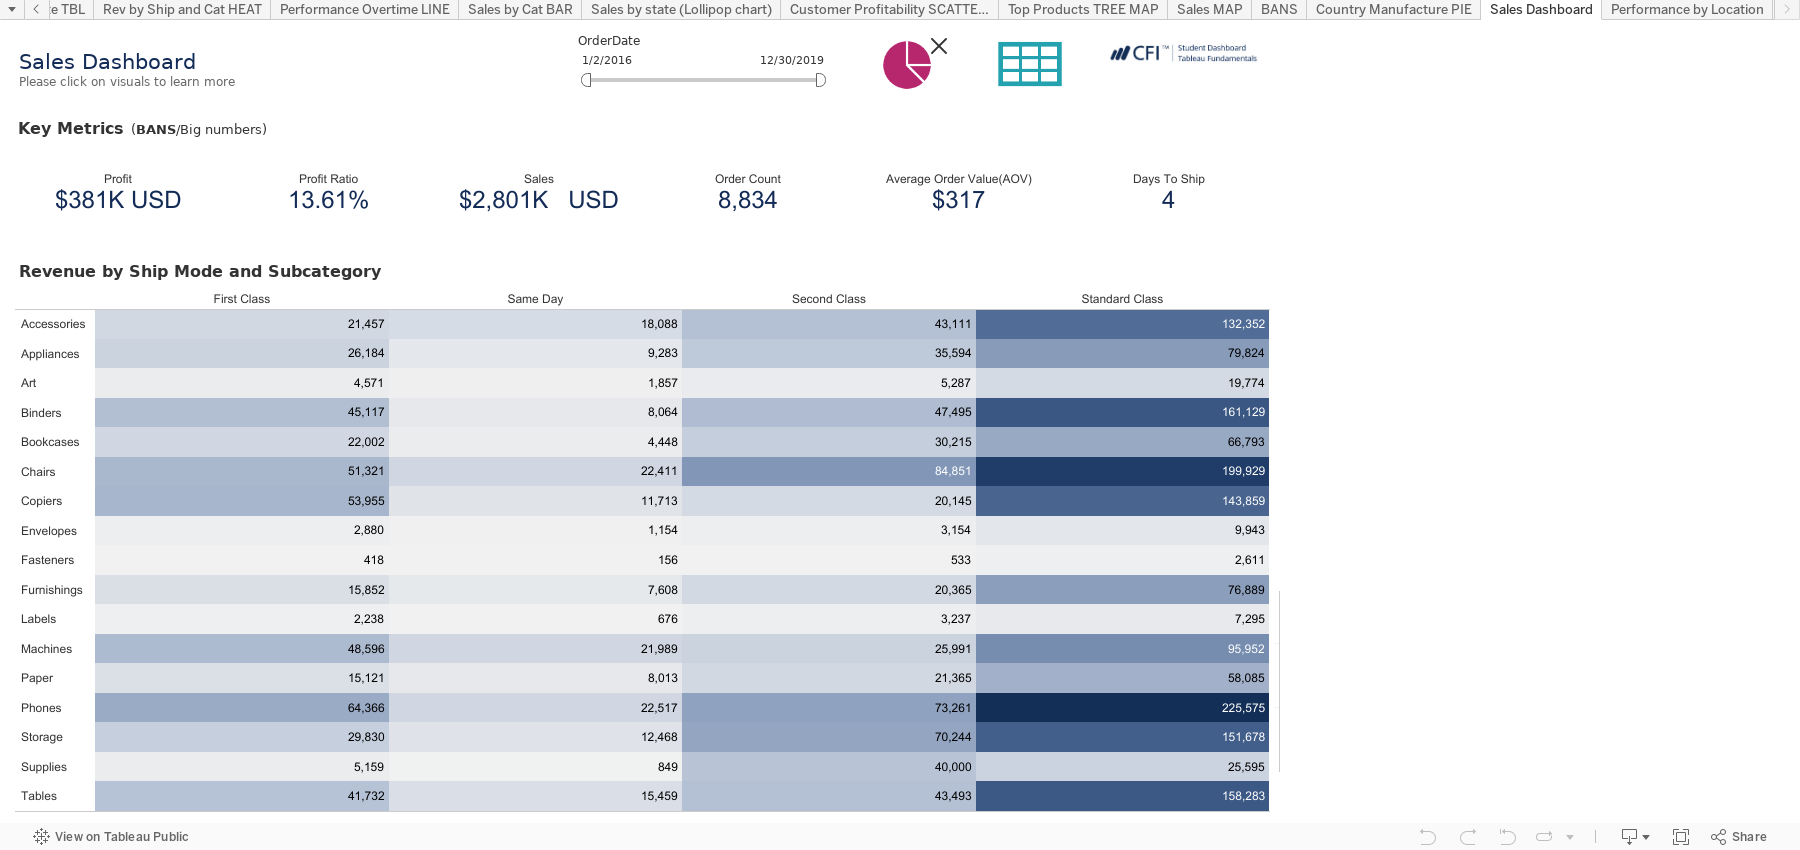Click Art First Class cell 4,571

pos(242,383)
